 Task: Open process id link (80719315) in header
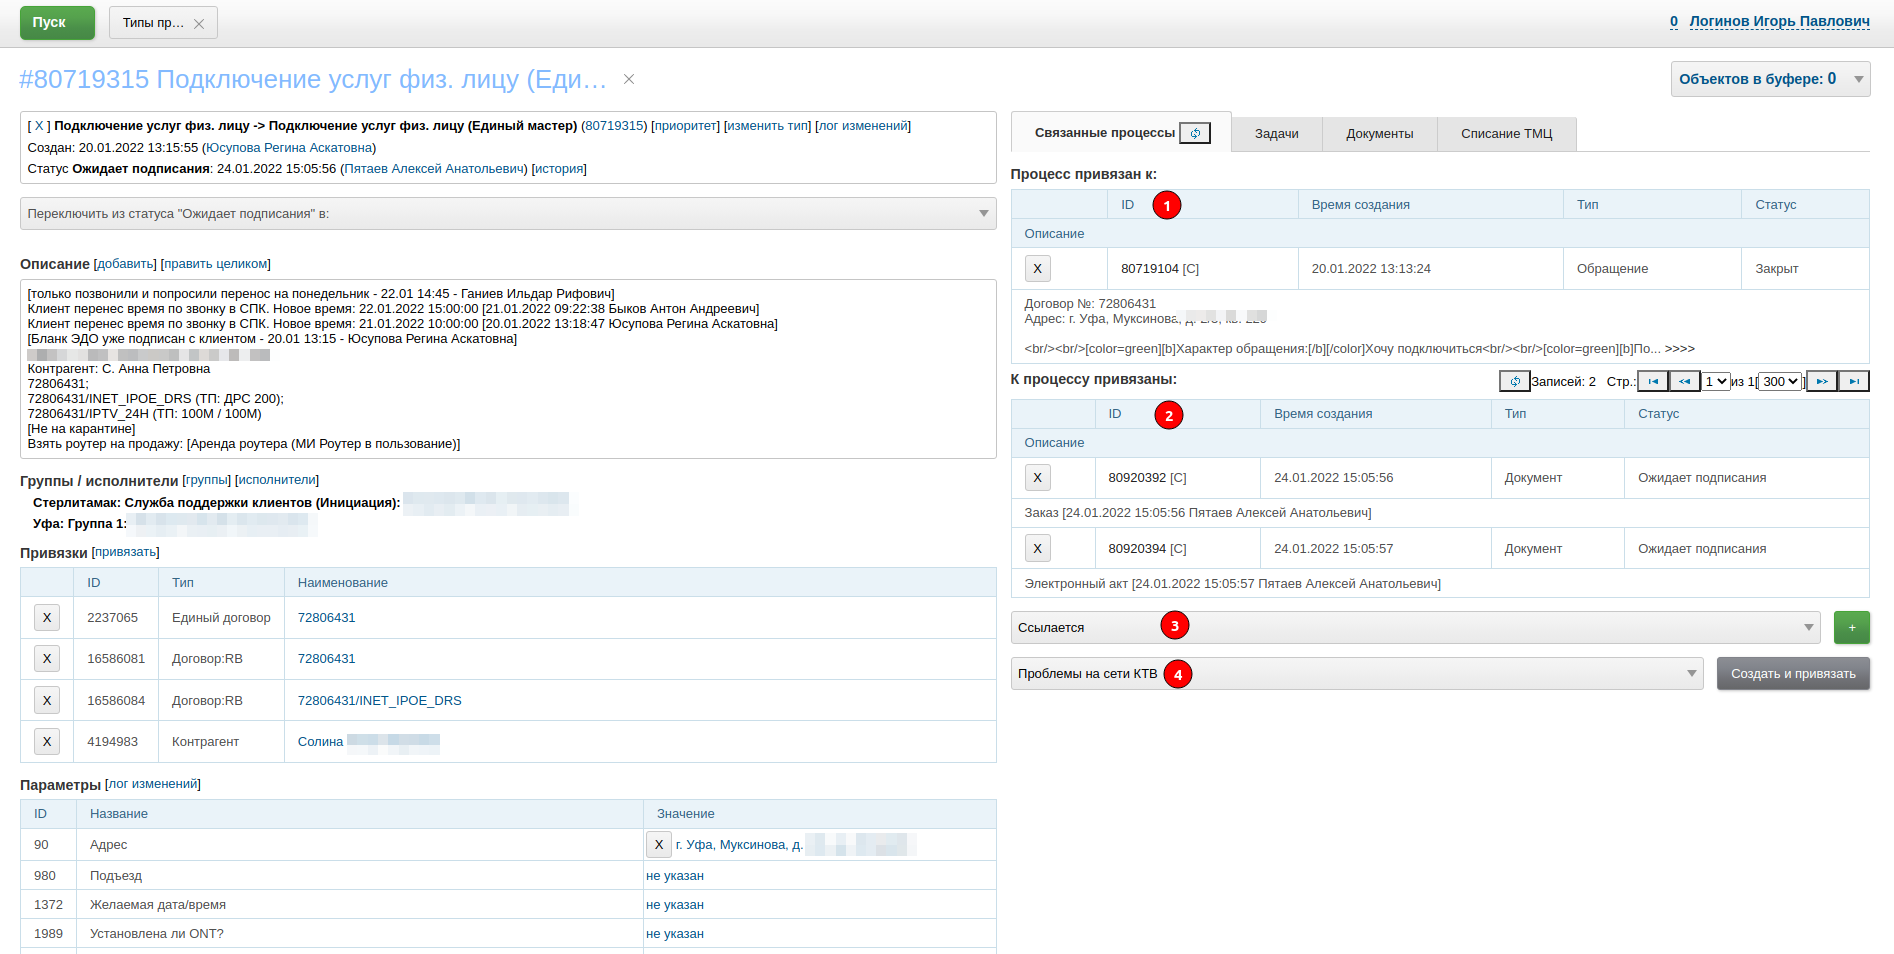click(614, 126)
